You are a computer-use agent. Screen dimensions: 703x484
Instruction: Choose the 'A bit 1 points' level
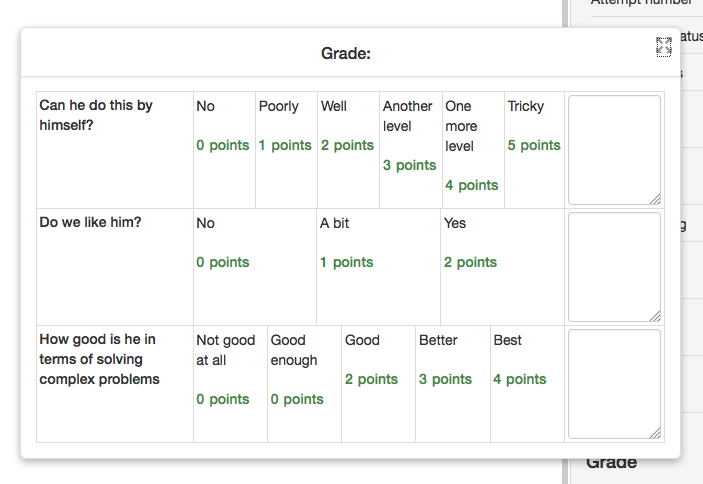378,267
